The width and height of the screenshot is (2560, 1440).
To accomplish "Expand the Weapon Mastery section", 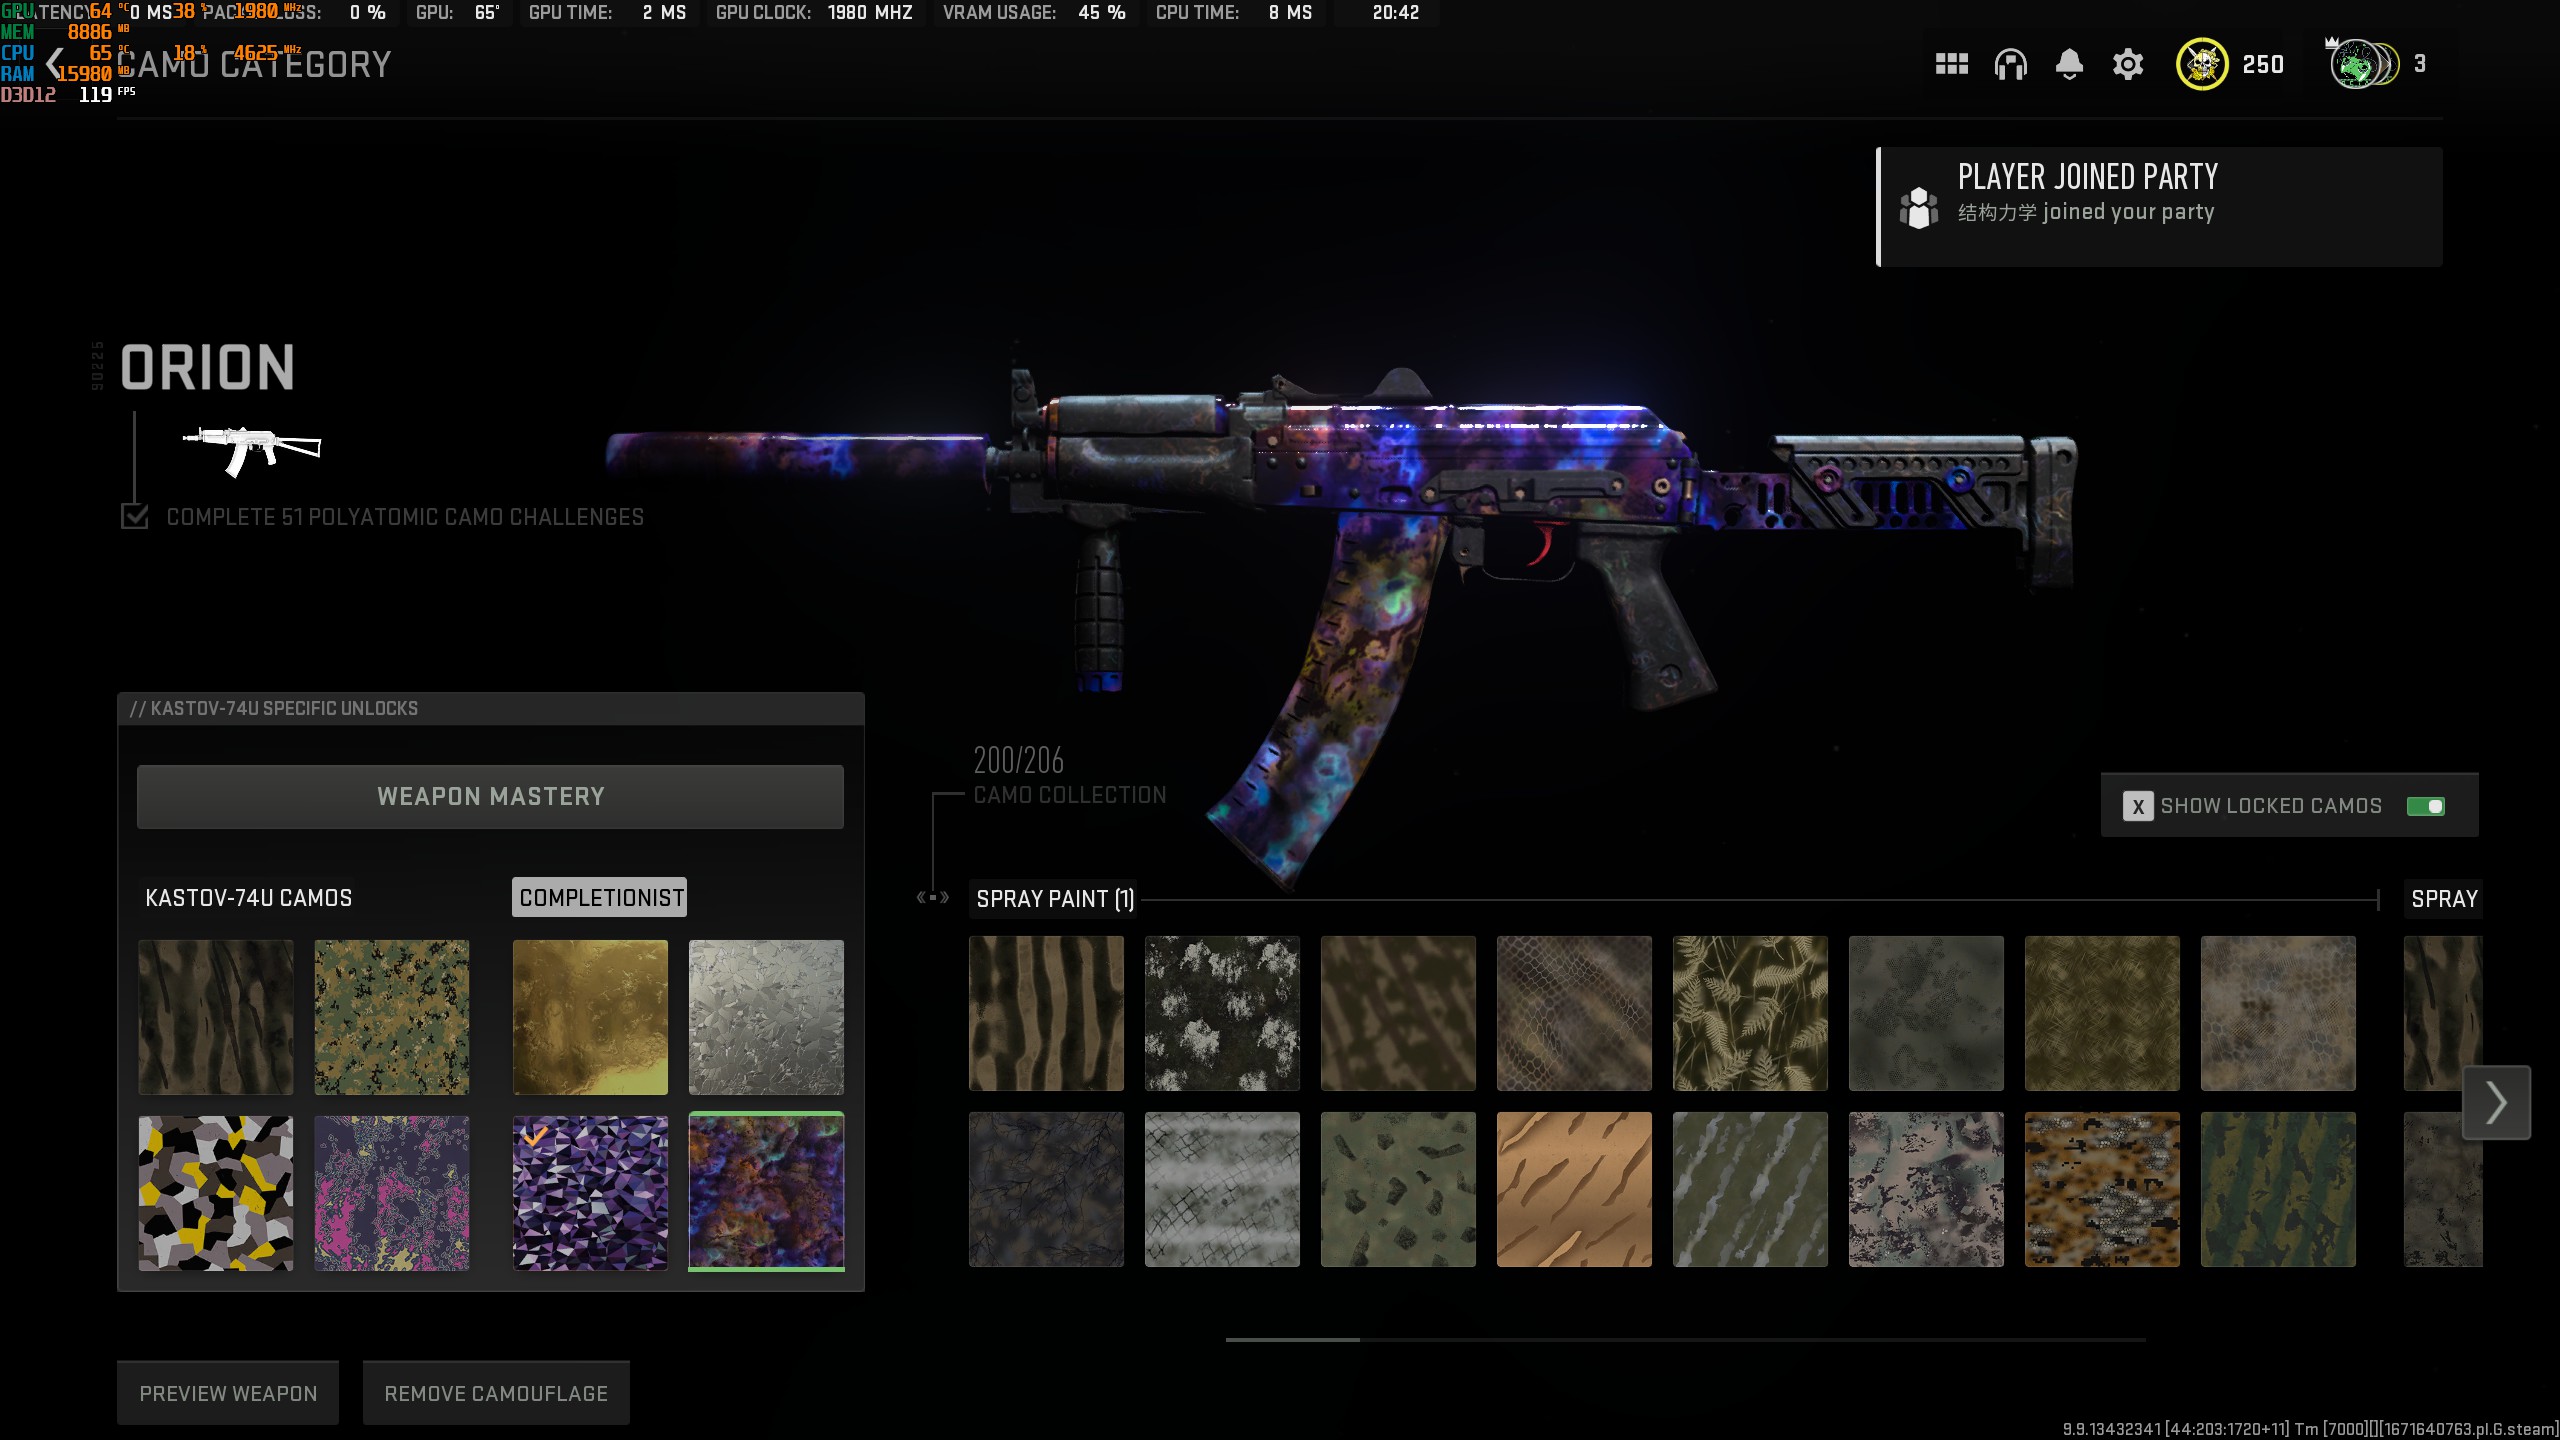I will point(490,797).
